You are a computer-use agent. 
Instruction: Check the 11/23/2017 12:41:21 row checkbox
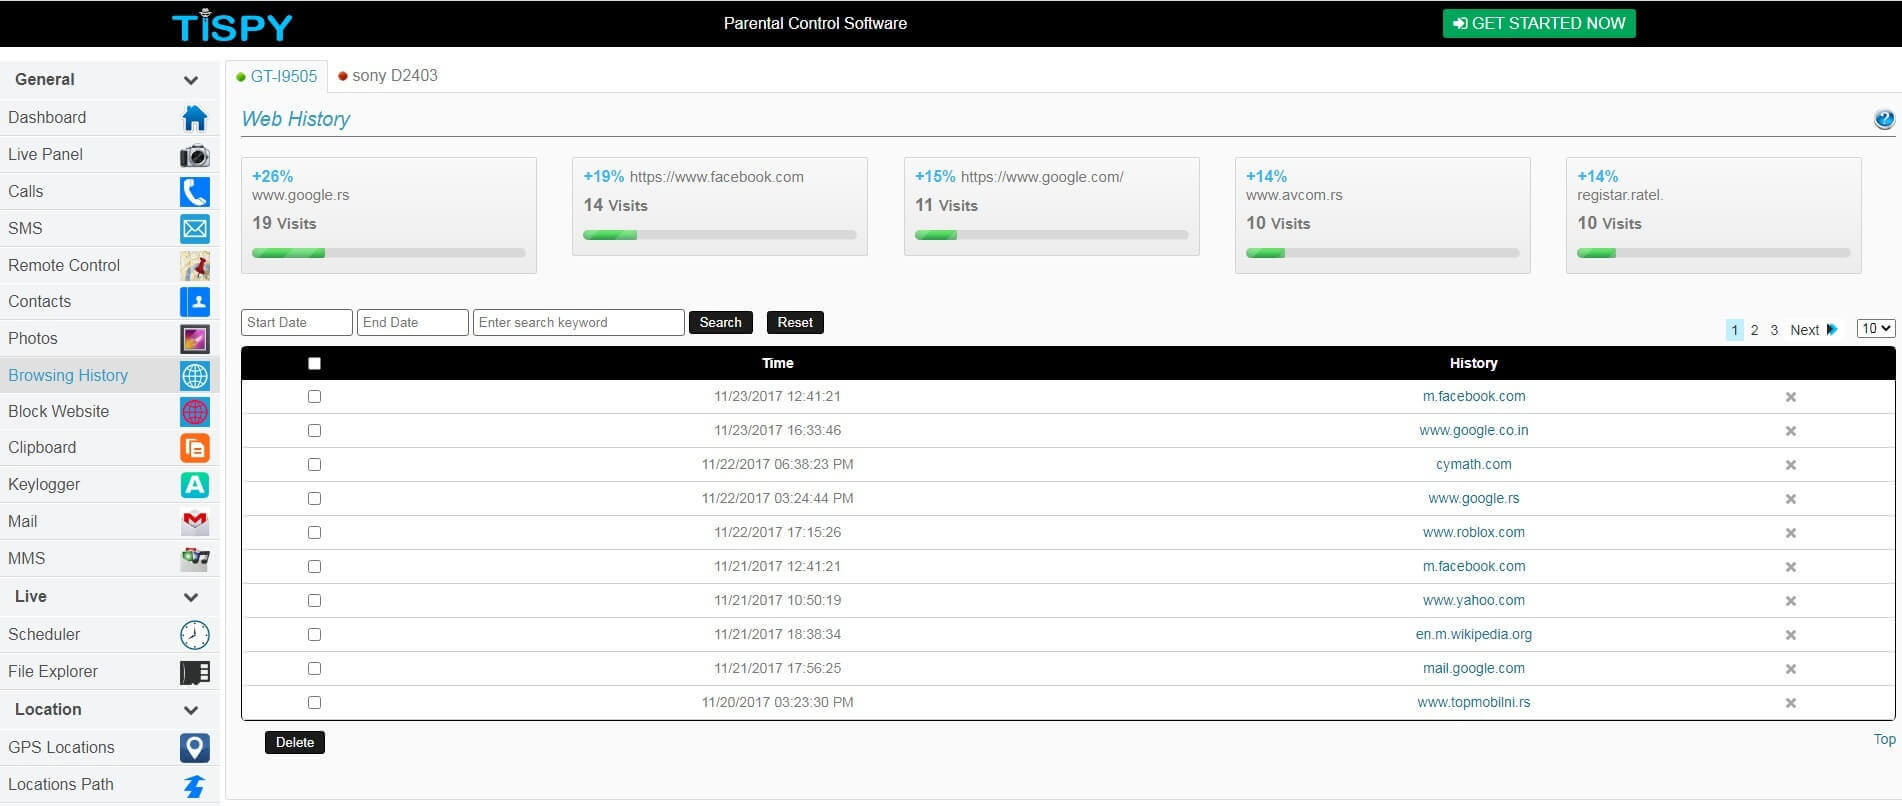click(x=315, y=397)
